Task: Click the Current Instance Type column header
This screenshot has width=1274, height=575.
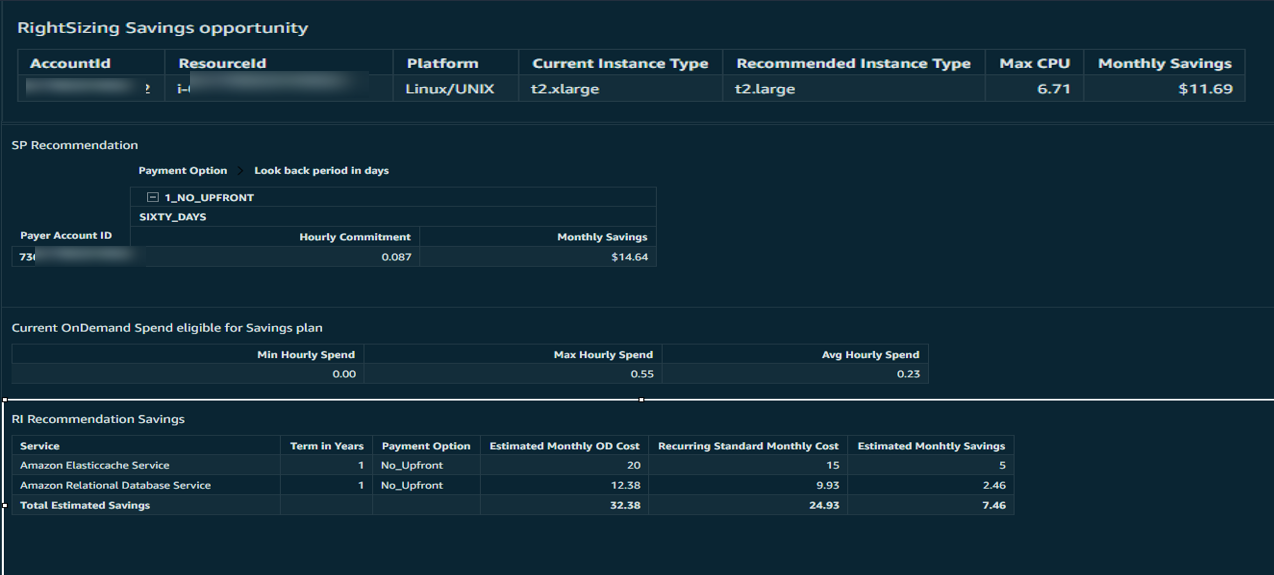Action: [x=620, y=63]
